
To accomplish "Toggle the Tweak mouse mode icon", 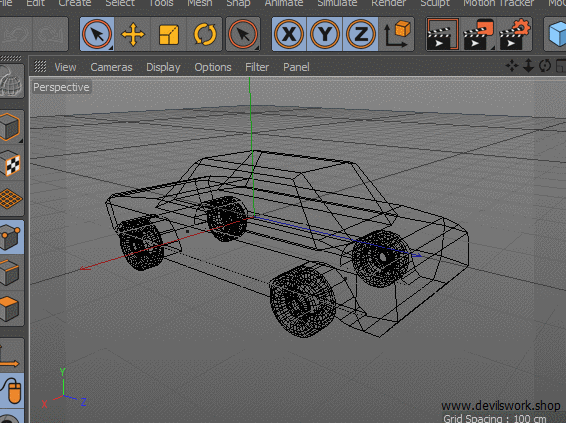I will pyautogui.click(x=11, y=391).
